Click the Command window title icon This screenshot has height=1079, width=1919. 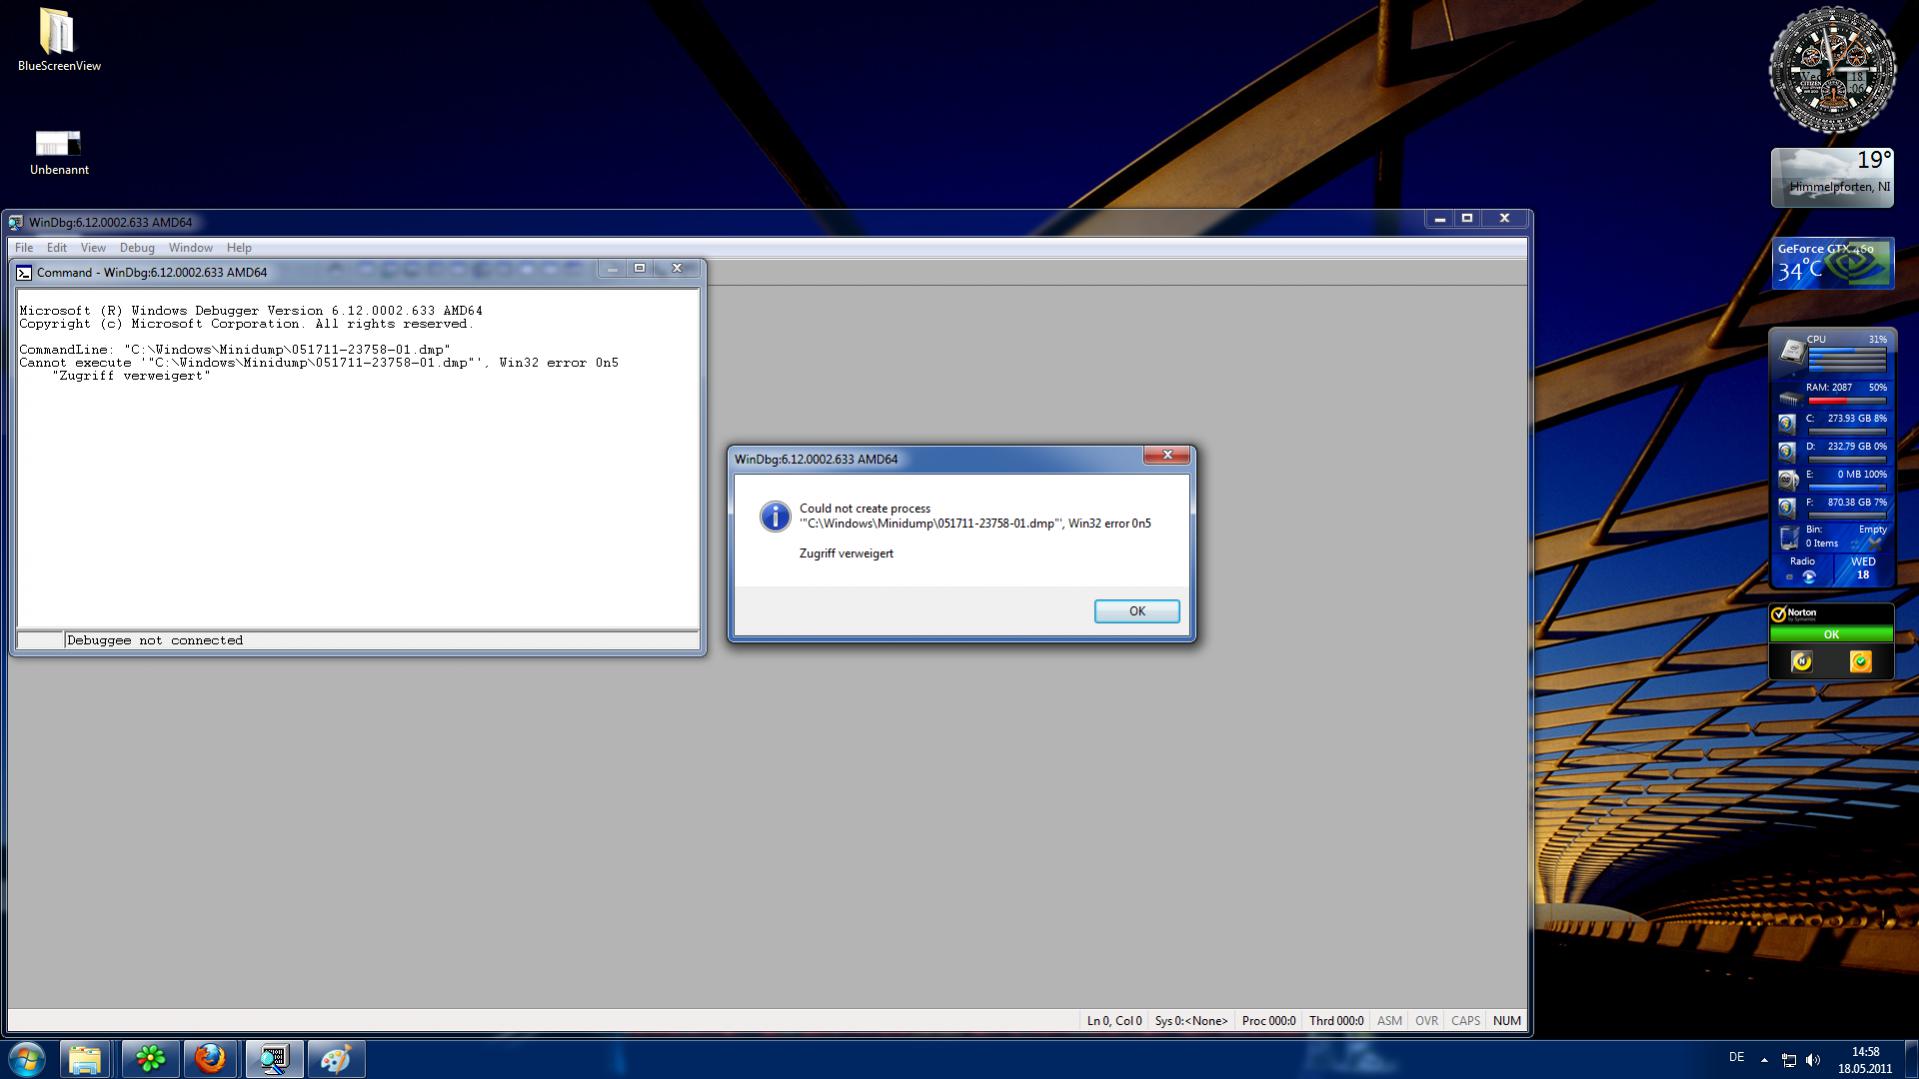(x=24, y=273)
